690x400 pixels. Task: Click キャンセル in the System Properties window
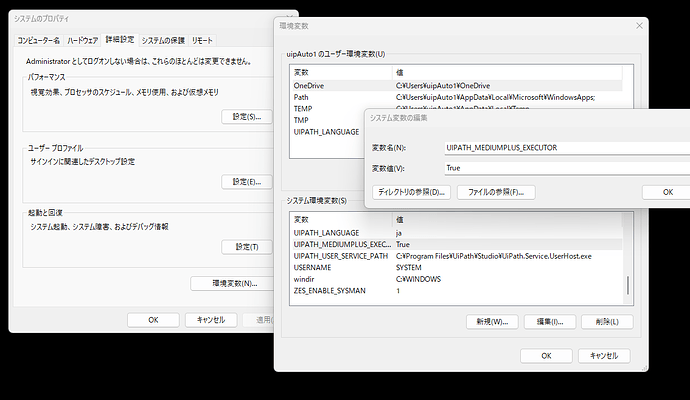point(211,320)
